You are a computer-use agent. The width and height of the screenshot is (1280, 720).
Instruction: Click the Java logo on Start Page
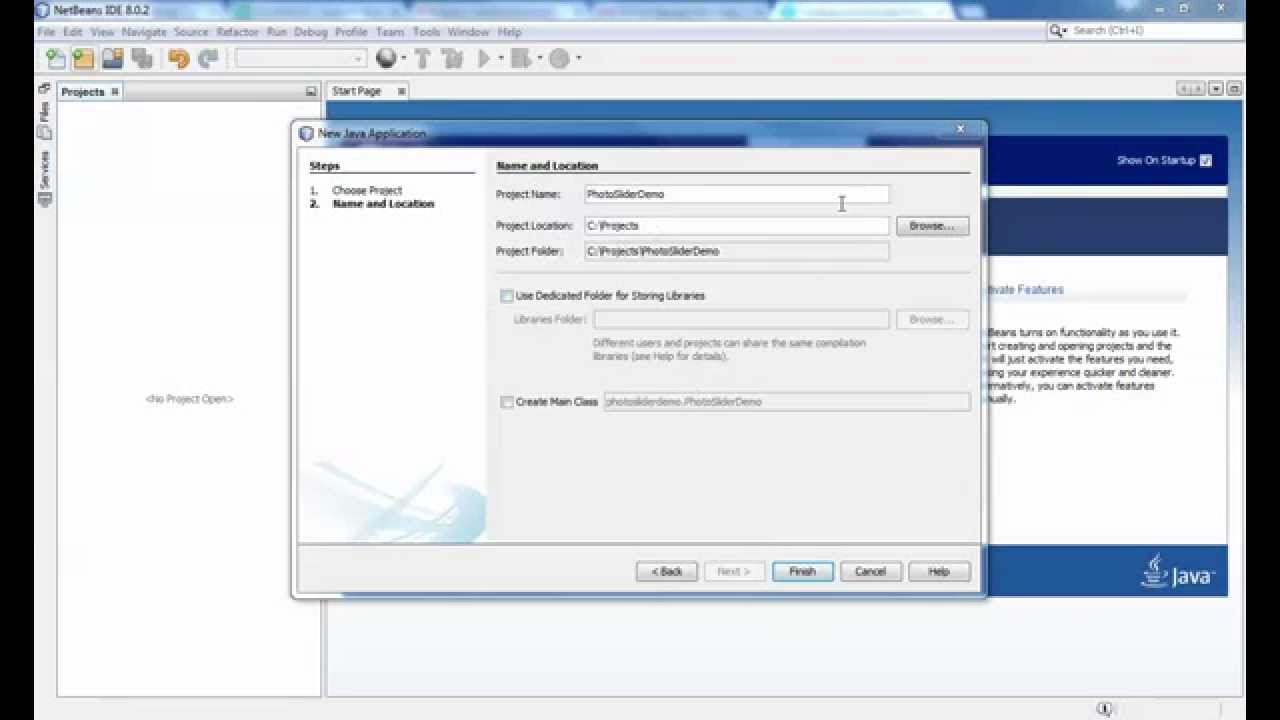click(1178, 571)
